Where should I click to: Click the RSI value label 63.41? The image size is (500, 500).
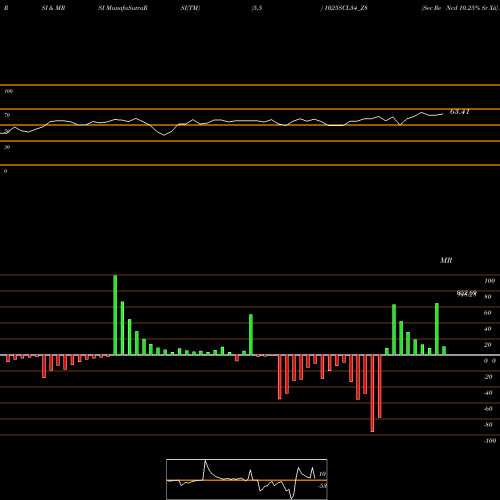point(460,112)
